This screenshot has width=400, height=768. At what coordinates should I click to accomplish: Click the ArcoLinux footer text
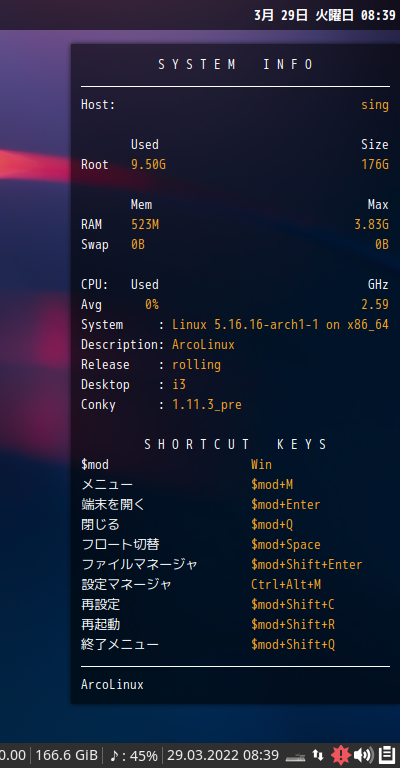[x=112, y=685]
